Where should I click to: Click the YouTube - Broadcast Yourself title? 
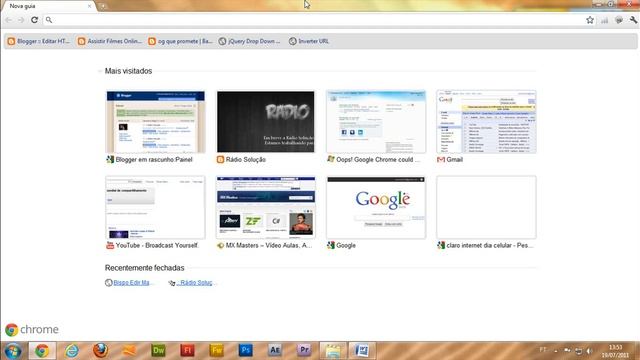coord(157,245)
